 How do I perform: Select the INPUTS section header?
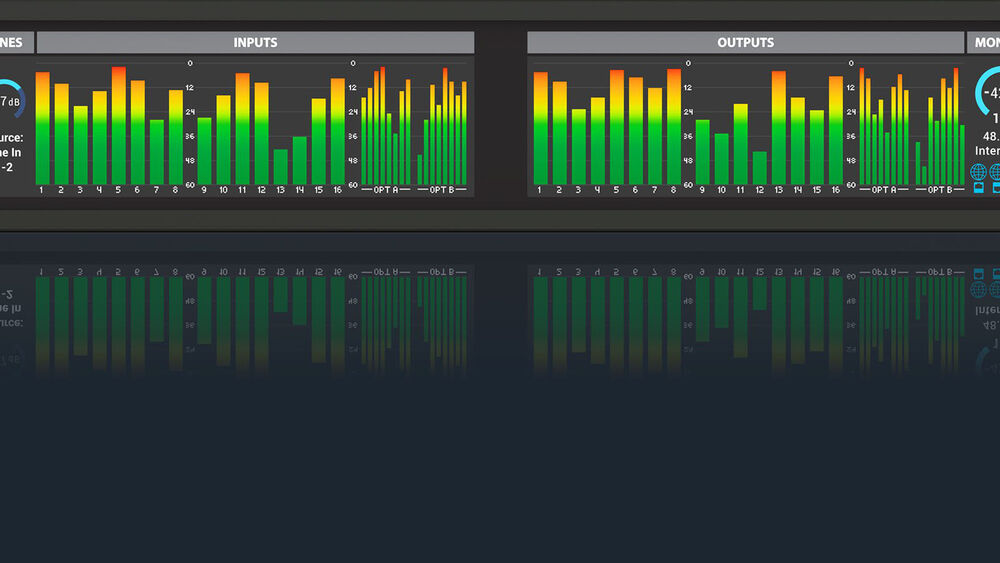(255, 42)
